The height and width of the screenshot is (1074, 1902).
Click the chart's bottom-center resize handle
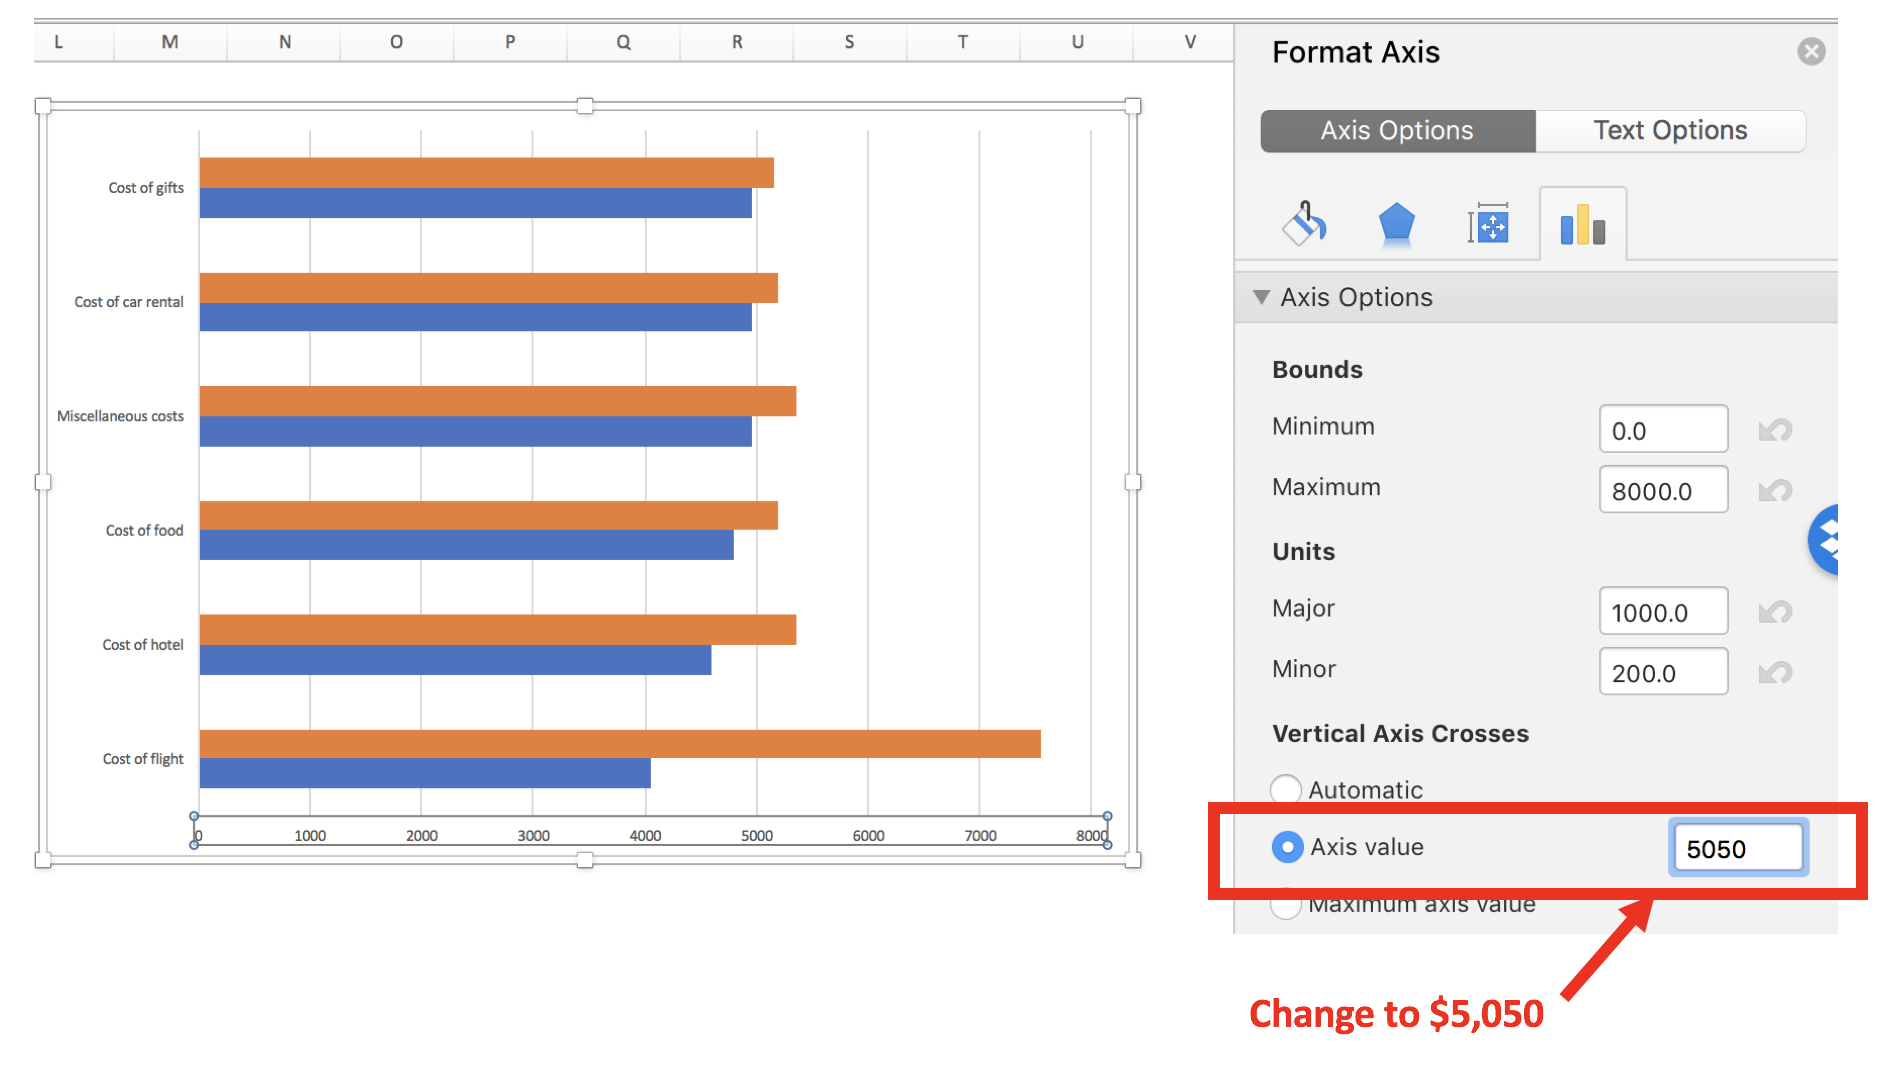point(585,860)
